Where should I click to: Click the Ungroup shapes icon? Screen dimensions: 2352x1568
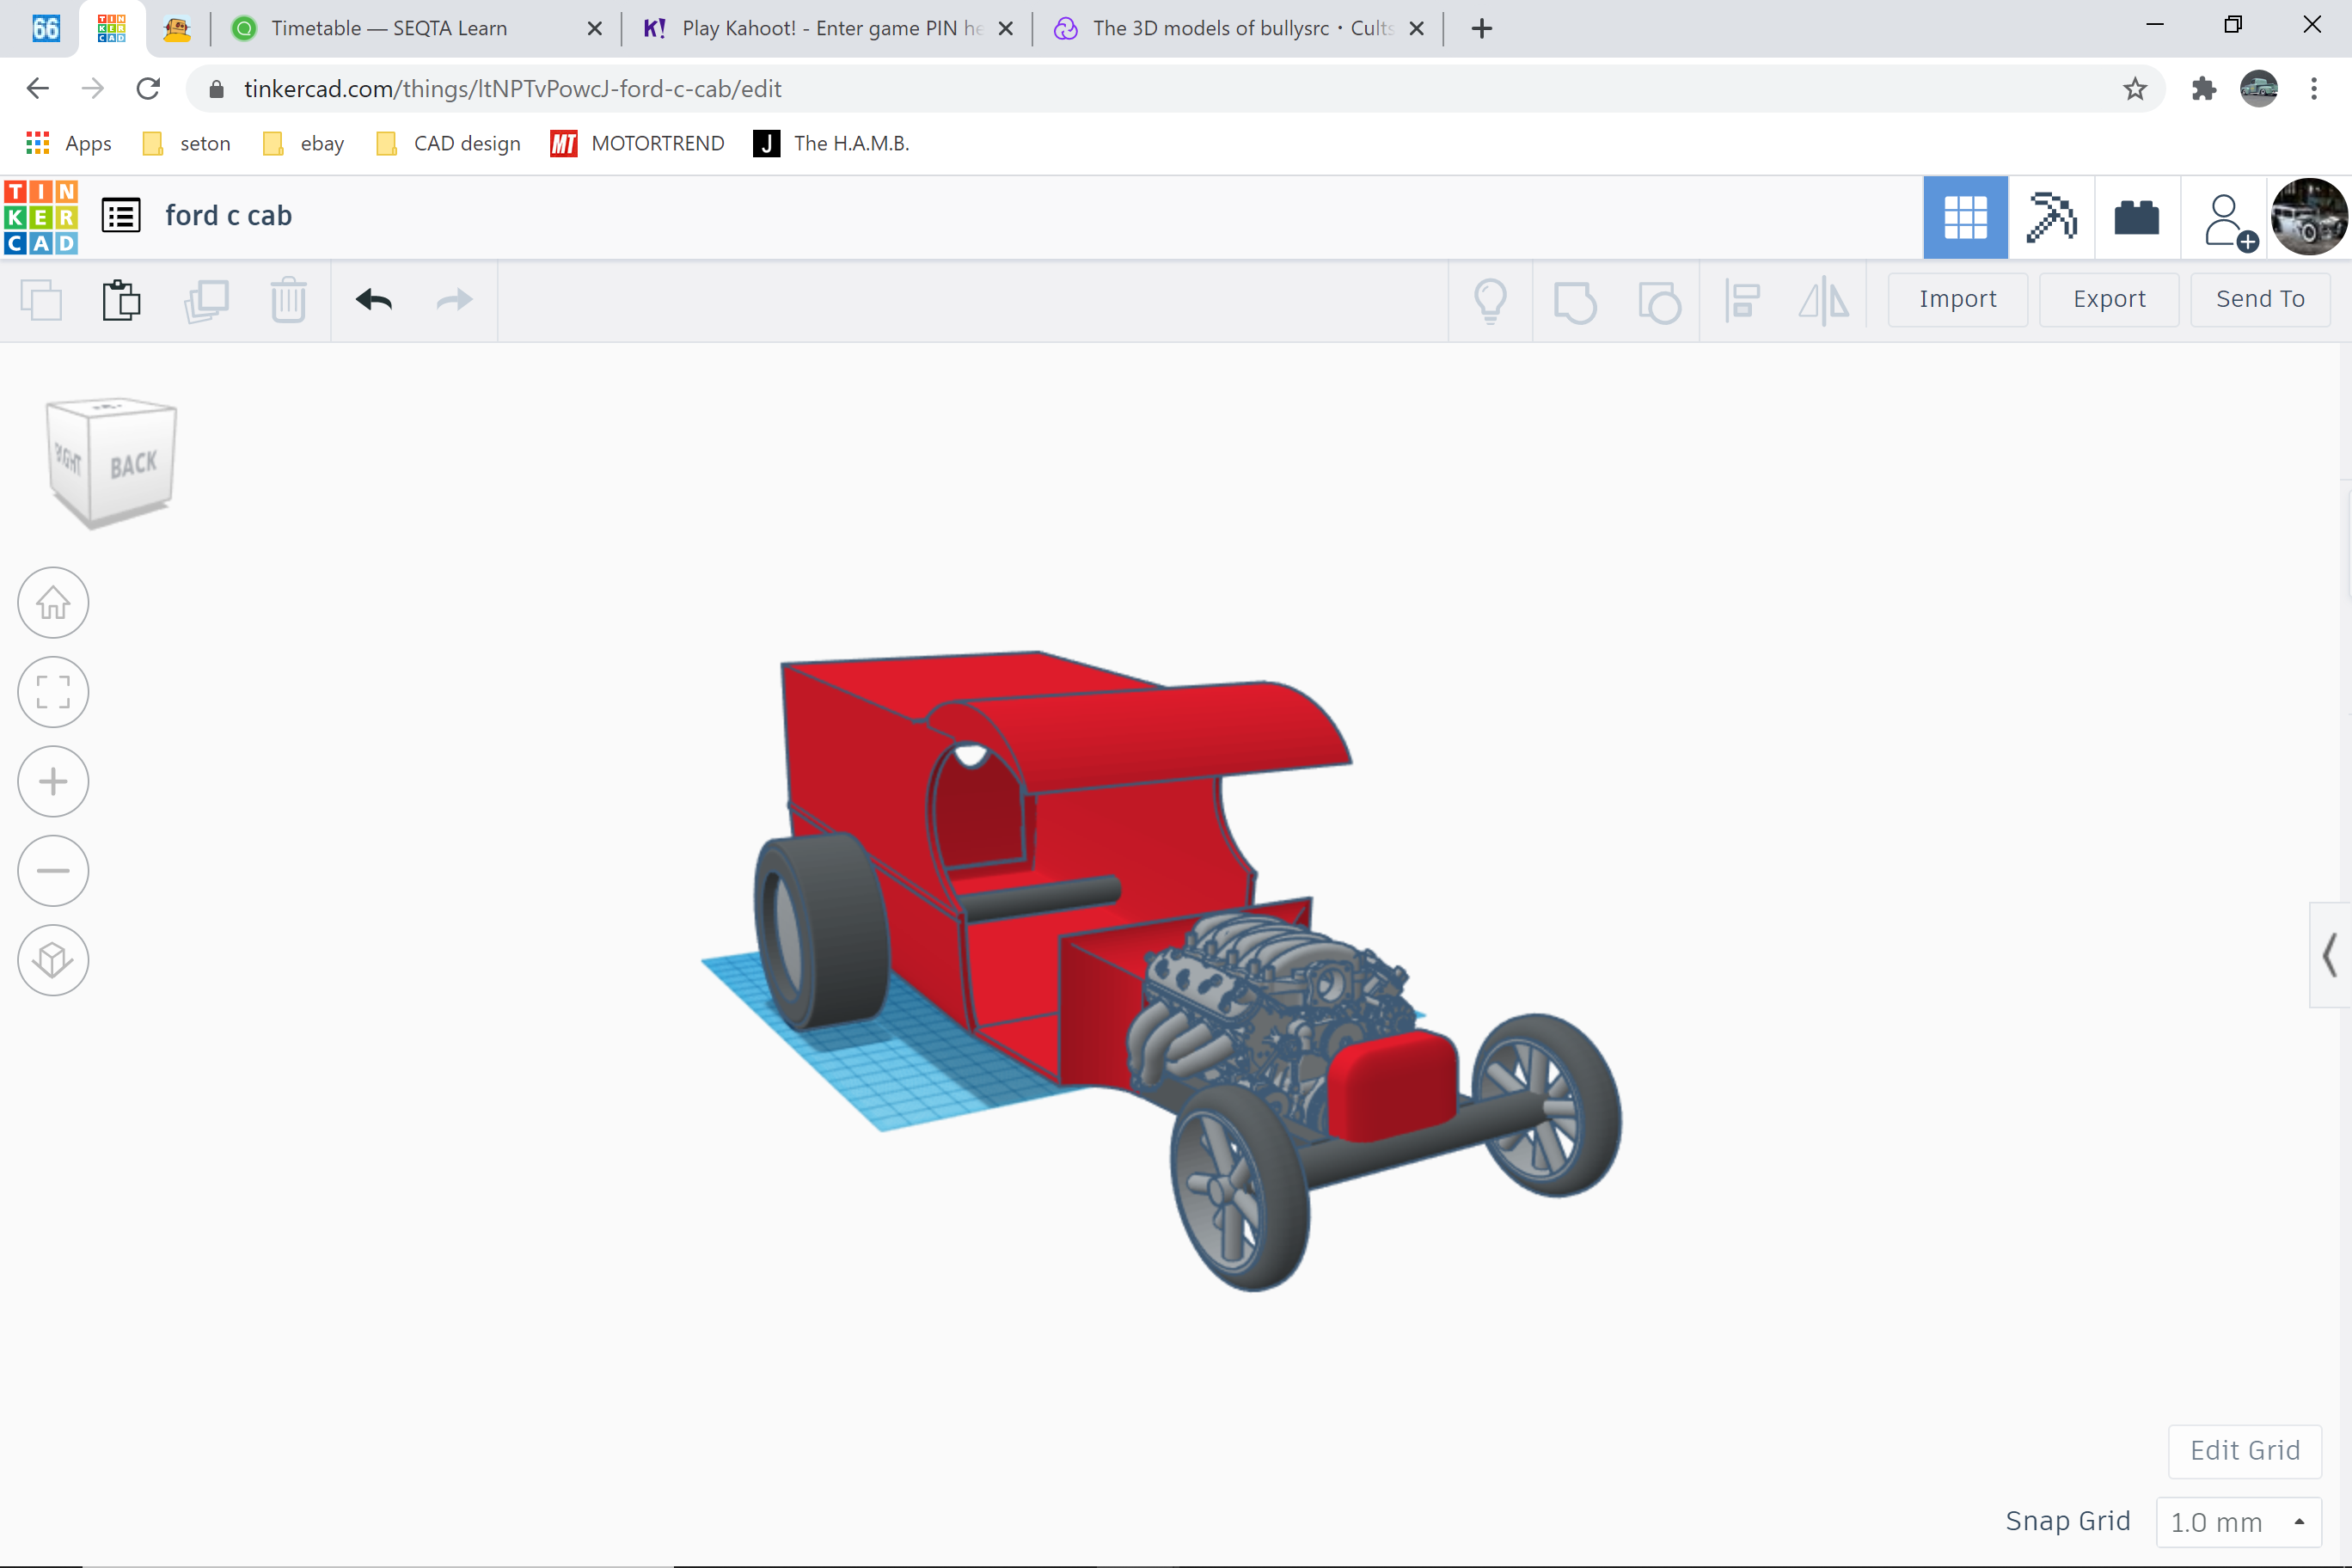1659,302
